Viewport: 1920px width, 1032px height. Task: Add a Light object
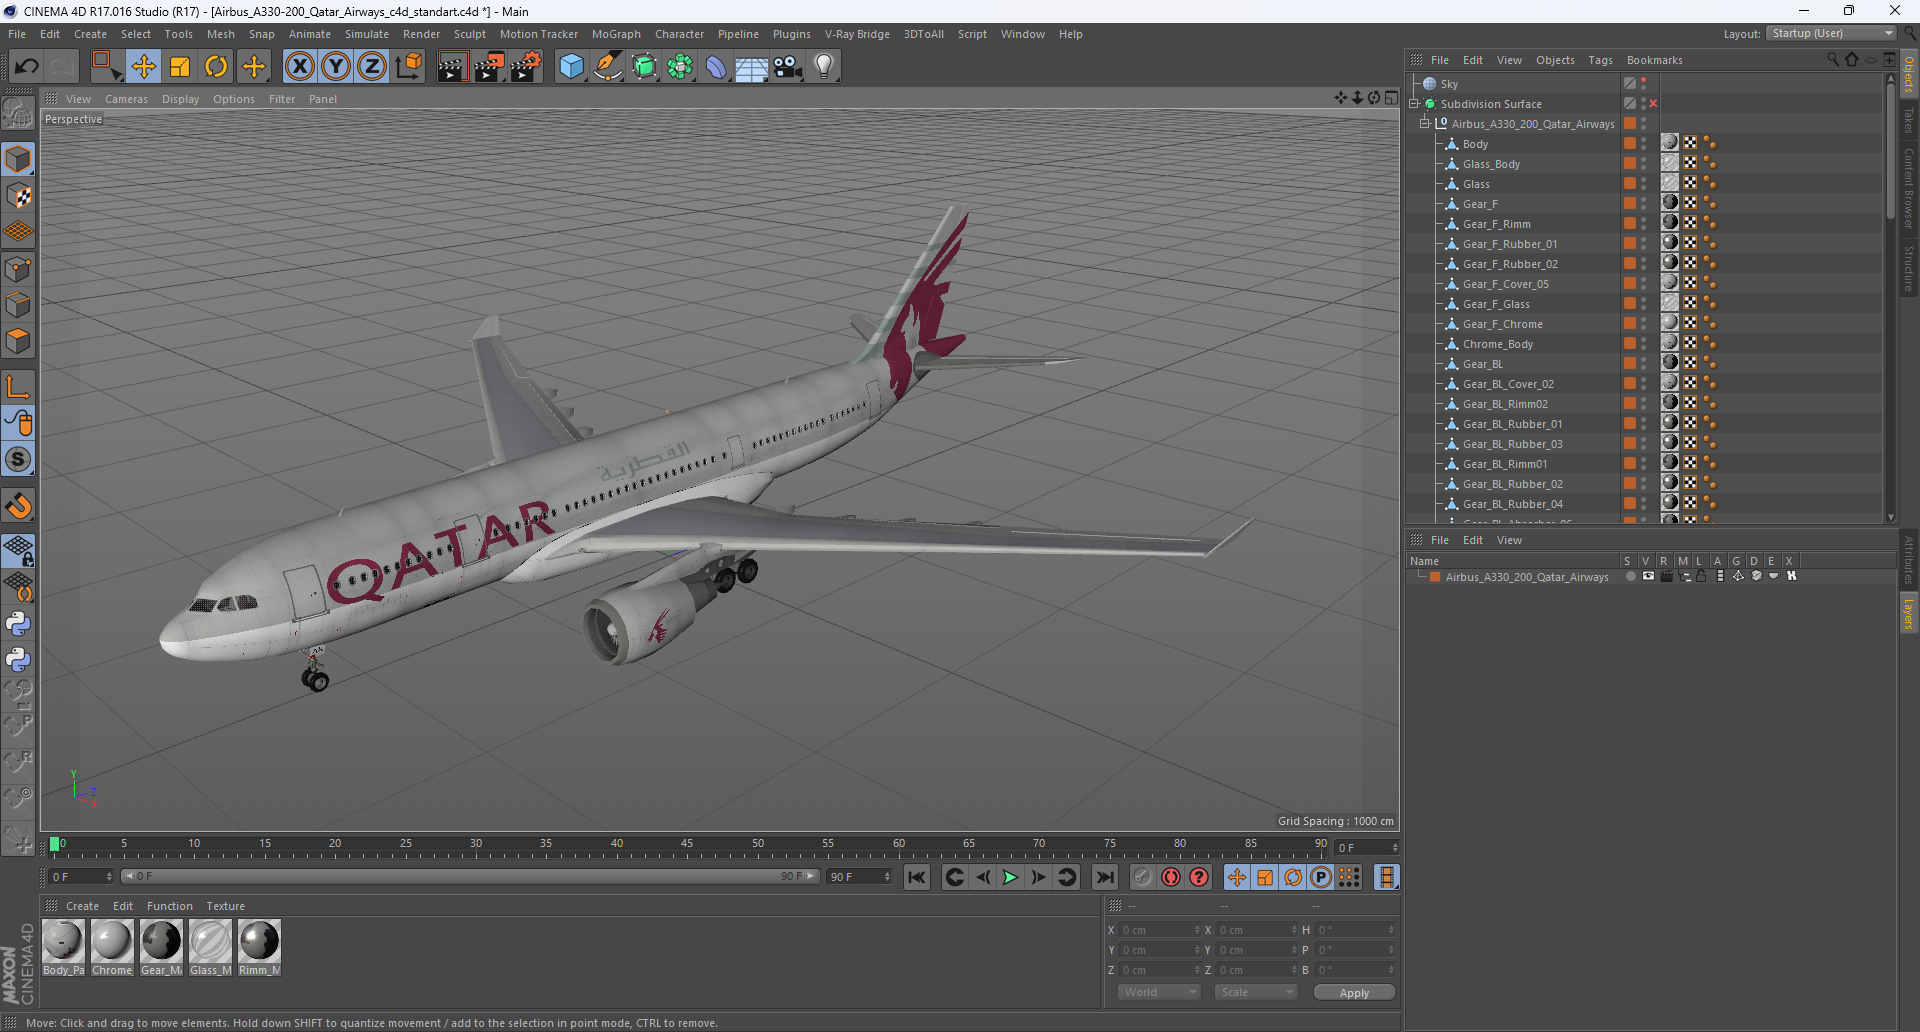pyautogui.click(x=824, y=67)
